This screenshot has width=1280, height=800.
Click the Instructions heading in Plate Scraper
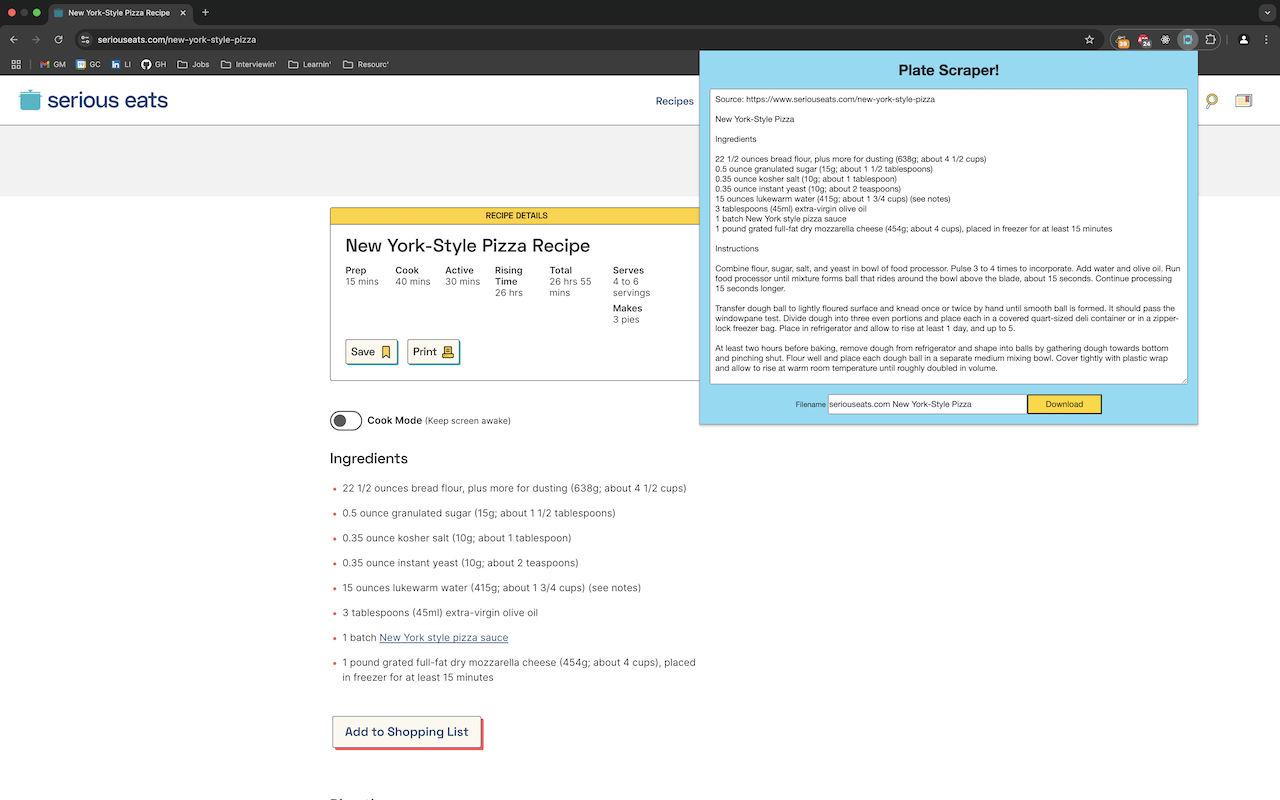pos(737,248)
